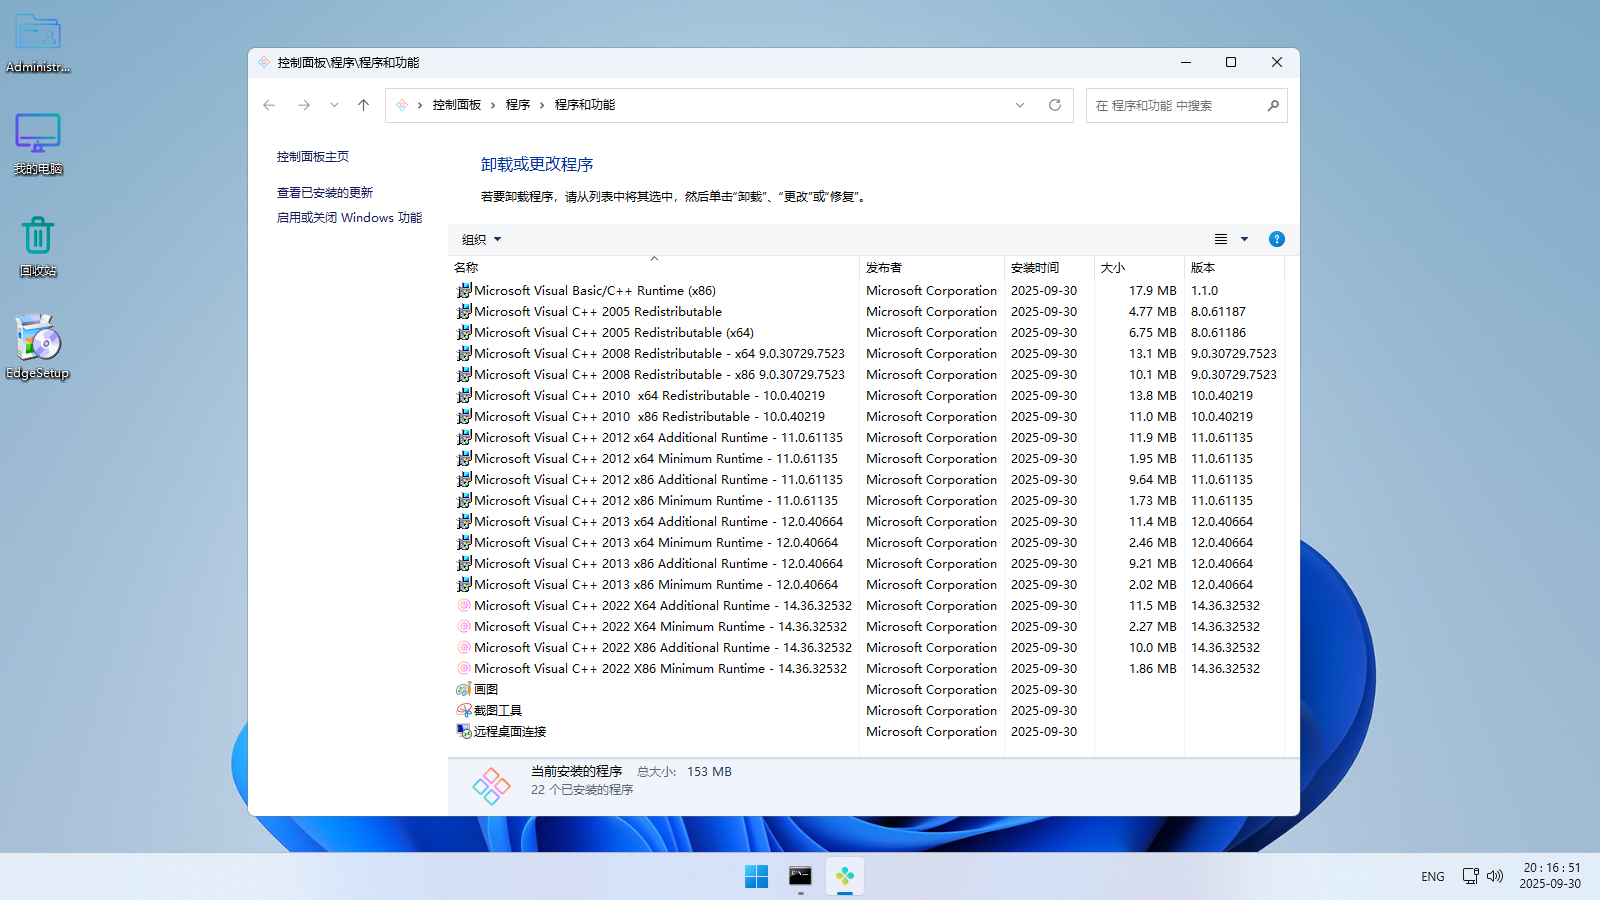Click the 截图工具 program icon
Viewport: 1600px width, 900px height.
pyautogui.click(x=464, y=711)
